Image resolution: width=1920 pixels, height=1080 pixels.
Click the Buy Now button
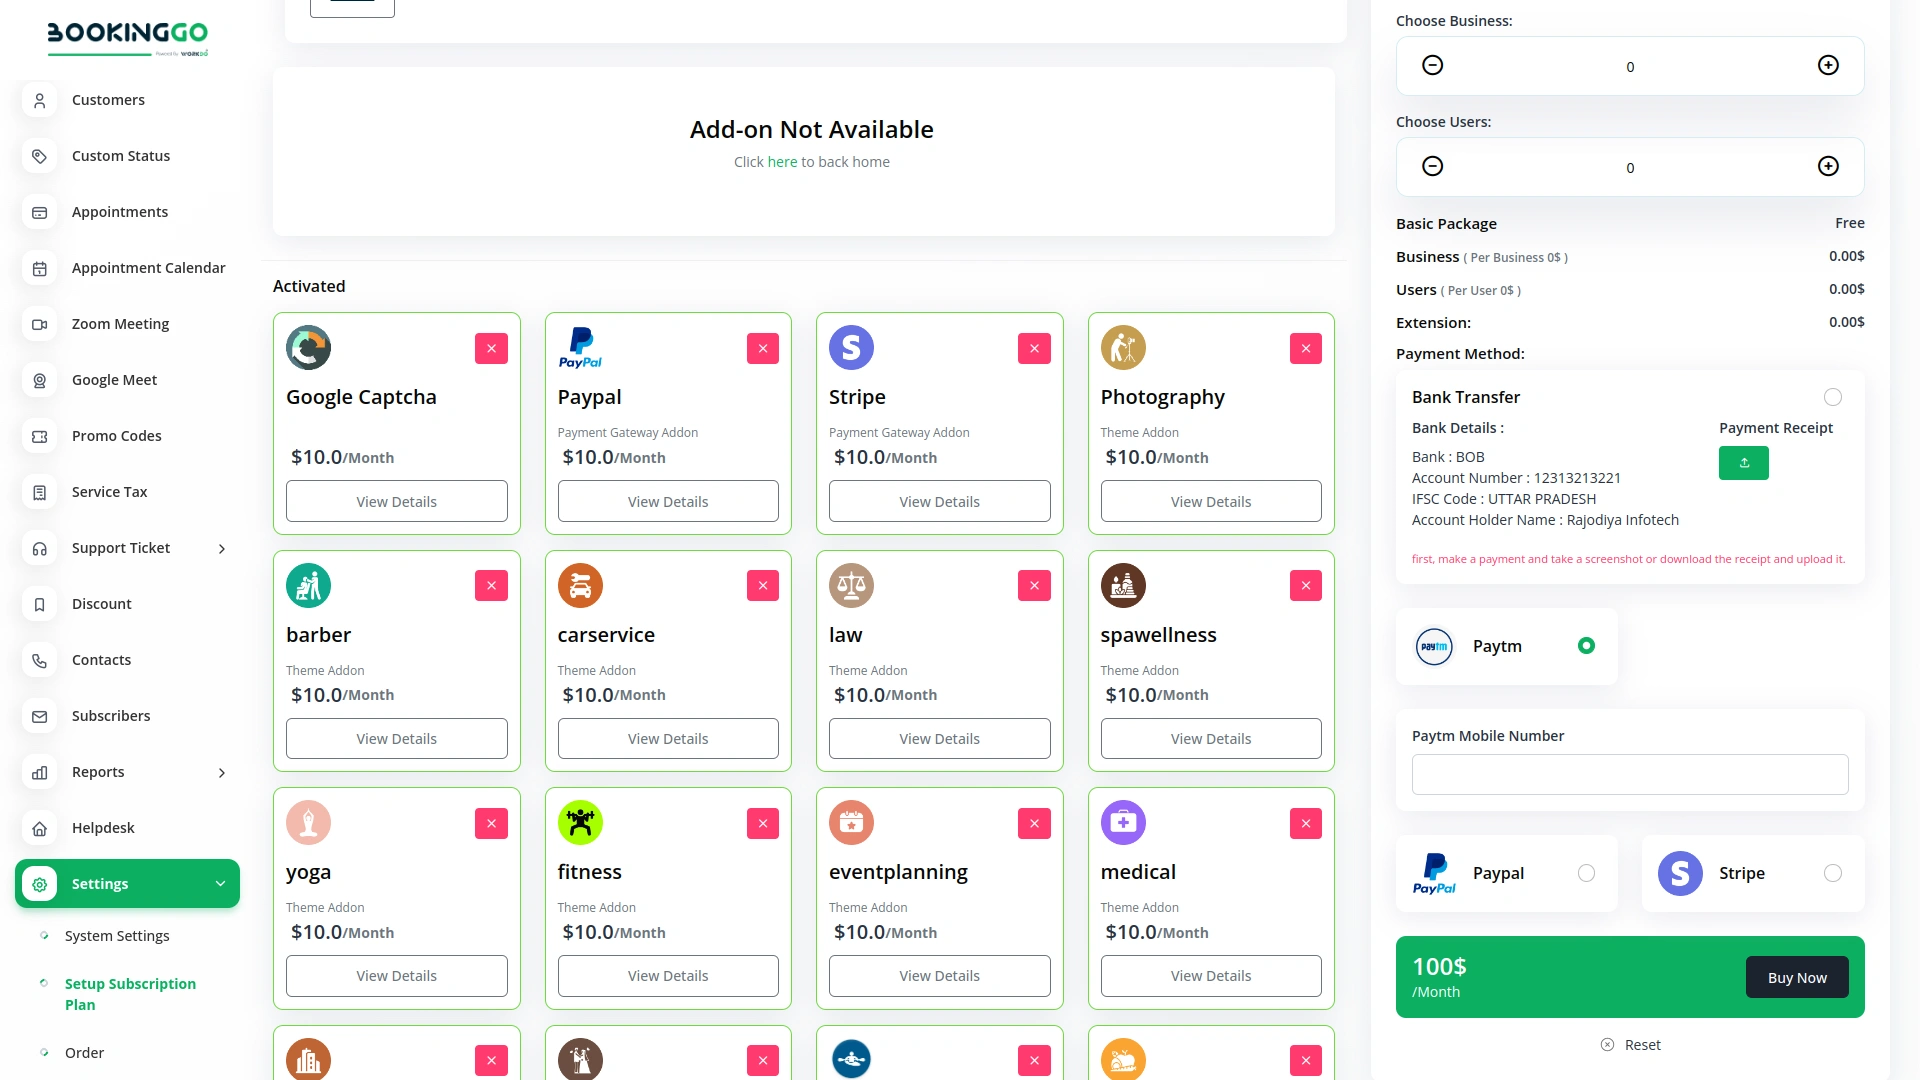pyautogui.click(x=1796, y=978)
